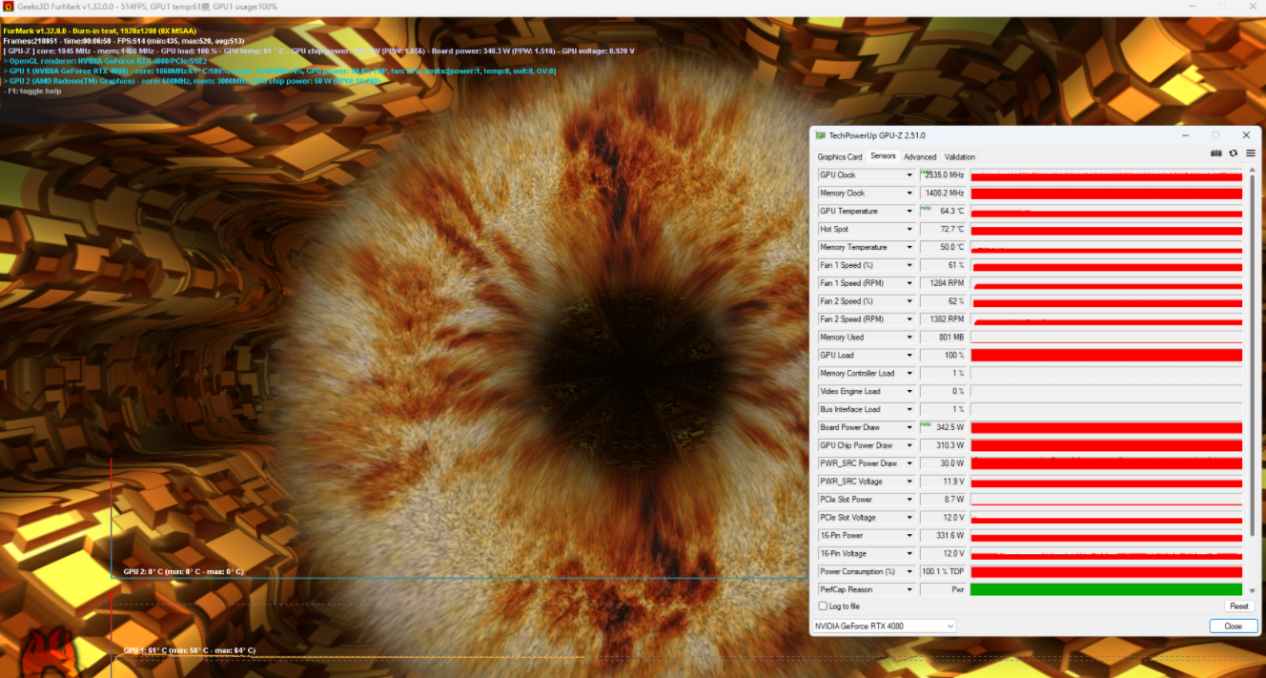This screenshot has width=1266, height=678.
Task: Go to the Validation tab
Action: click(959, 157)
